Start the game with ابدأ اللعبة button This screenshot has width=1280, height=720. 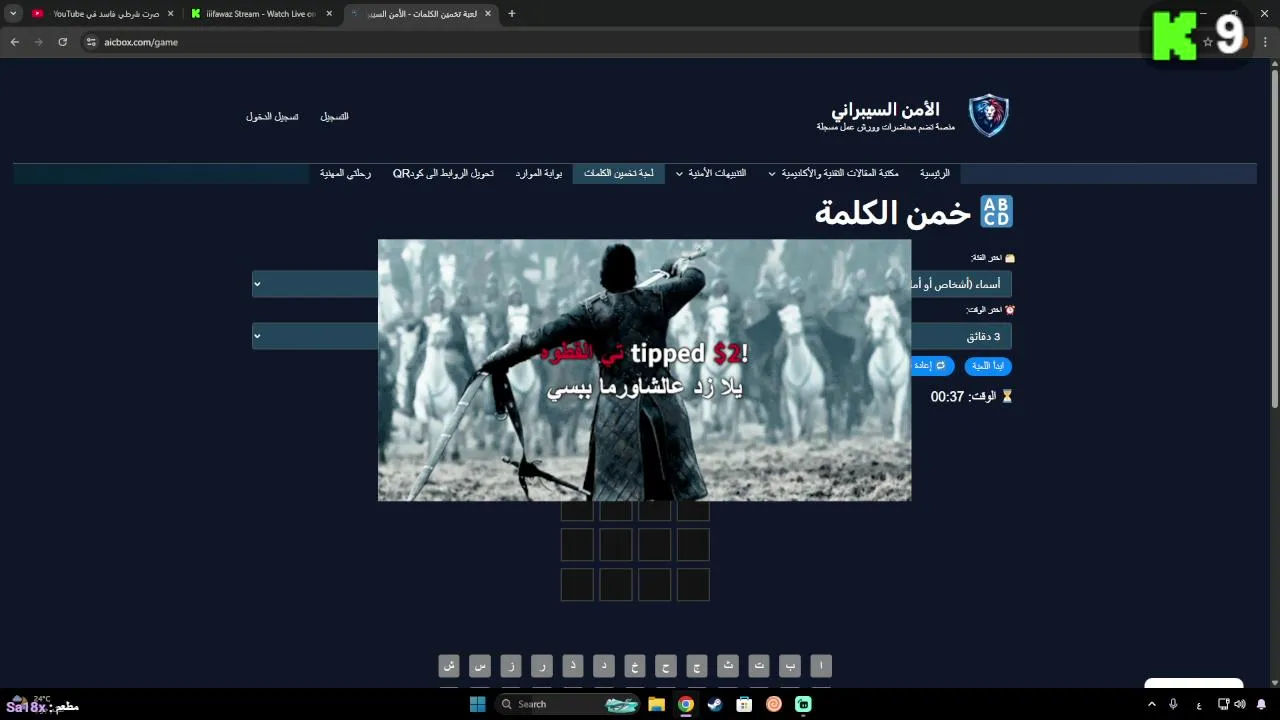pos(988,366)
